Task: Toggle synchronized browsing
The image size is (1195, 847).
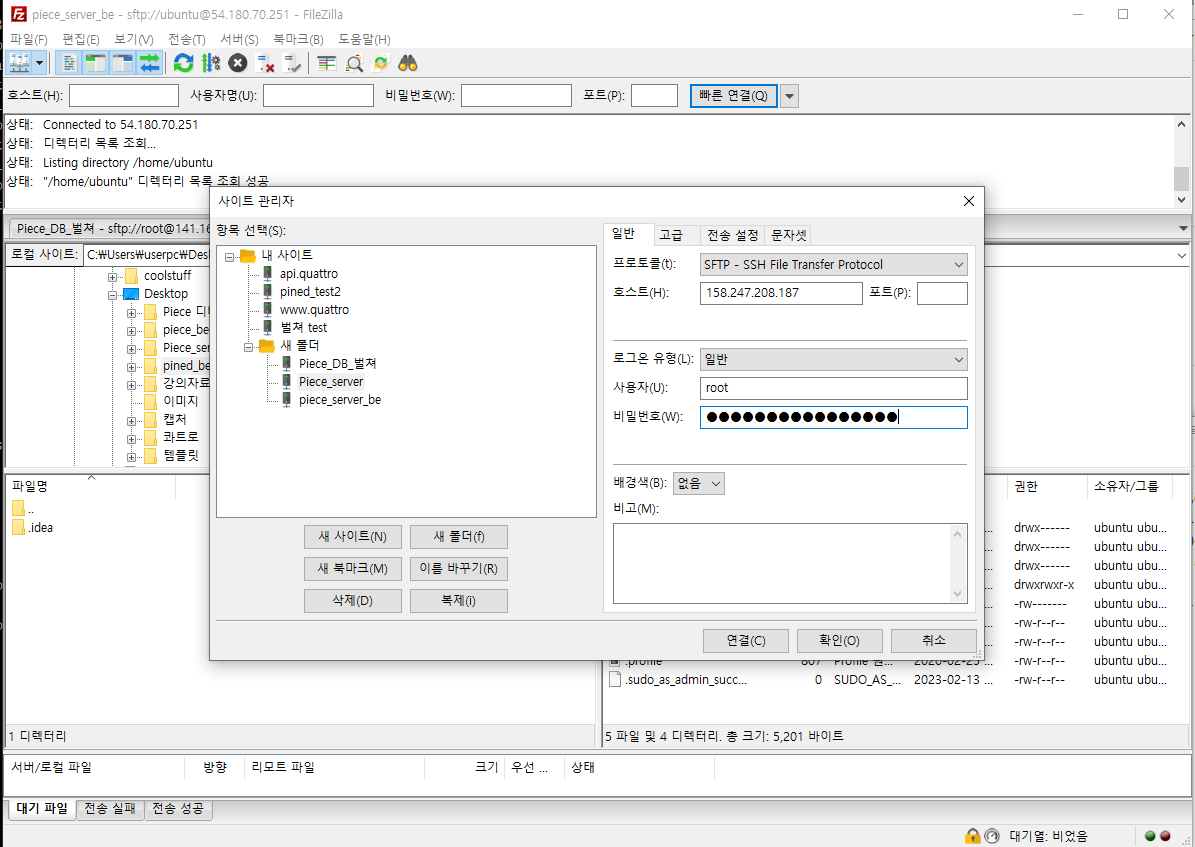Action: (380, 63)
